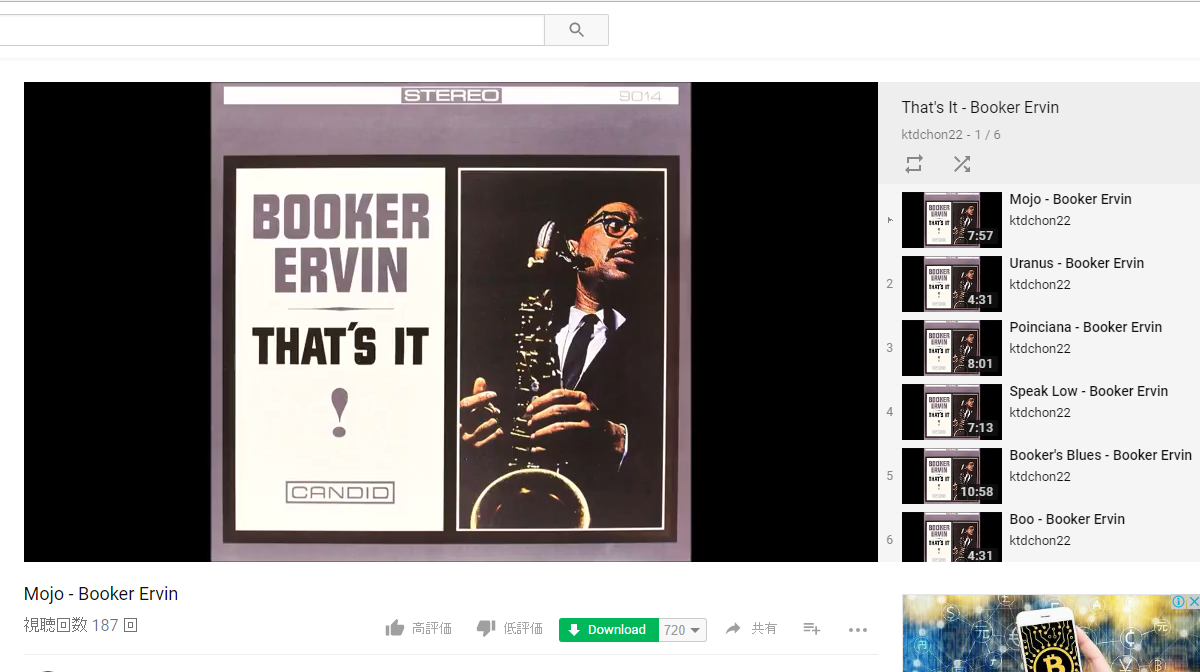Open the Booker's Blues playlist thumbnail

952,476
